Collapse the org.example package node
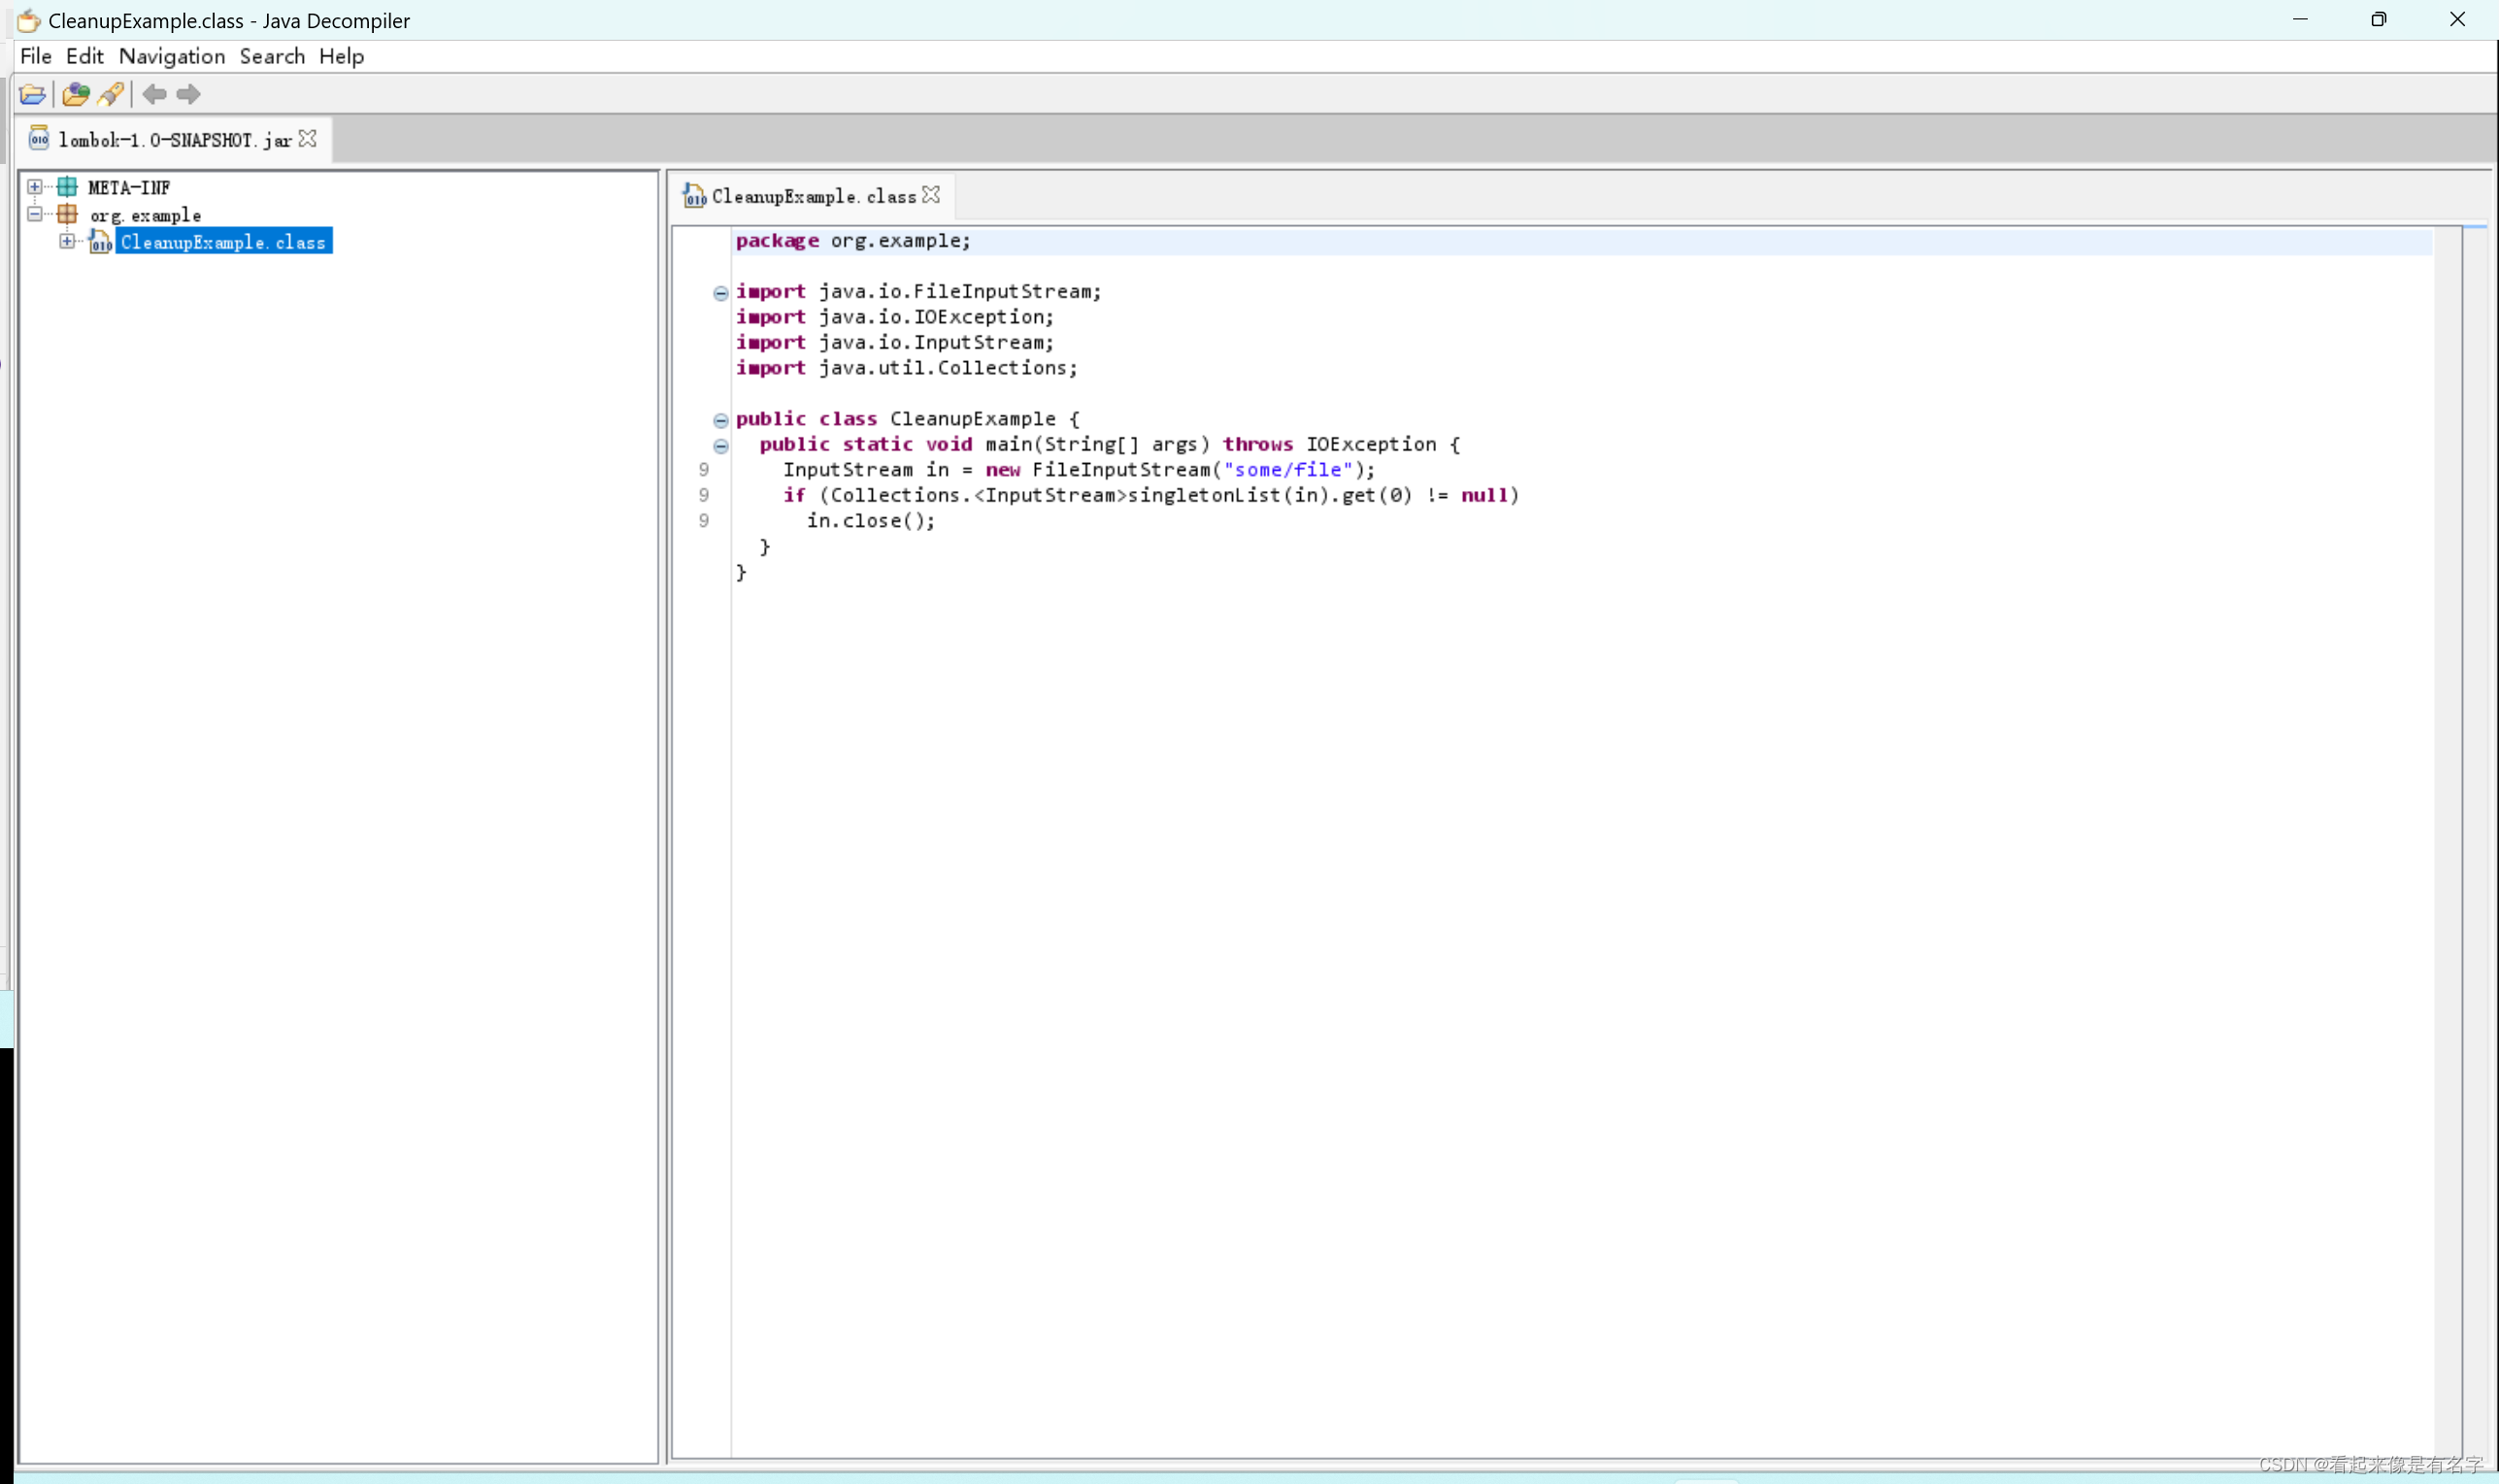Image resolution: width=2499 pixels, height=1484 pixels. pyautogui.click(x=35, y=214)
